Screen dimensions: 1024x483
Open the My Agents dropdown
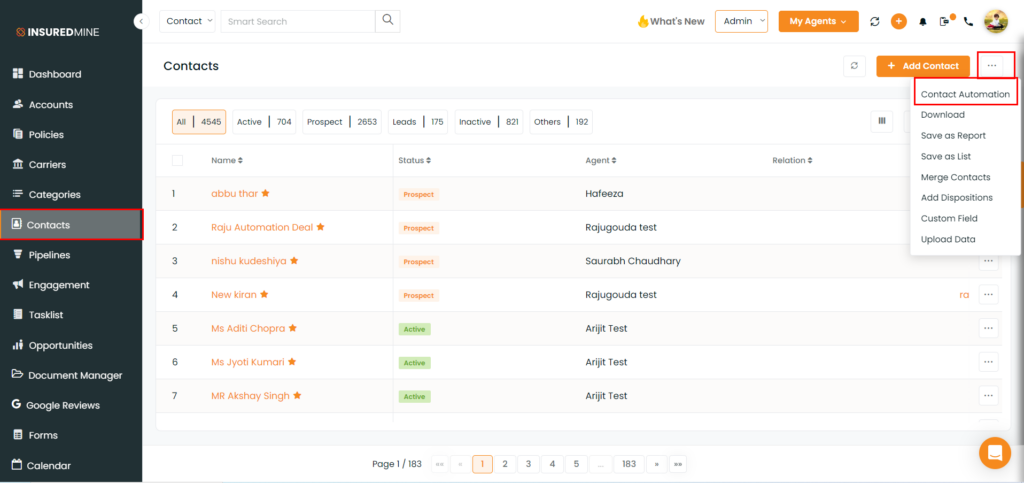coord(818,21)
